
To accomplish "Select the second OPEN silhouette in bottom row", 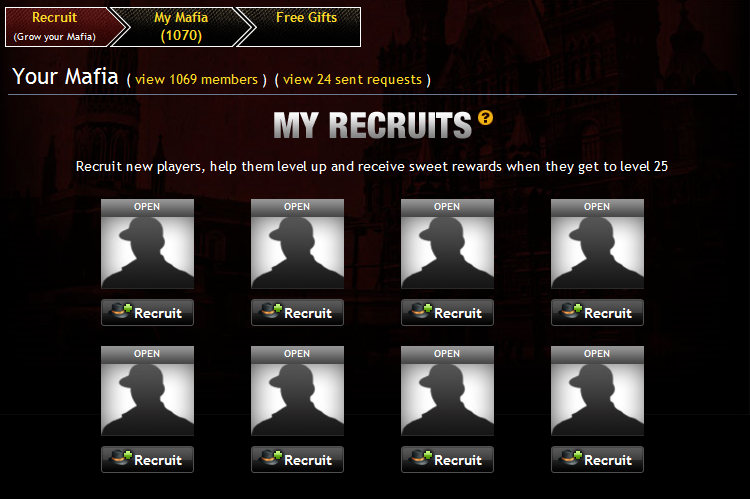I will 297,391.
